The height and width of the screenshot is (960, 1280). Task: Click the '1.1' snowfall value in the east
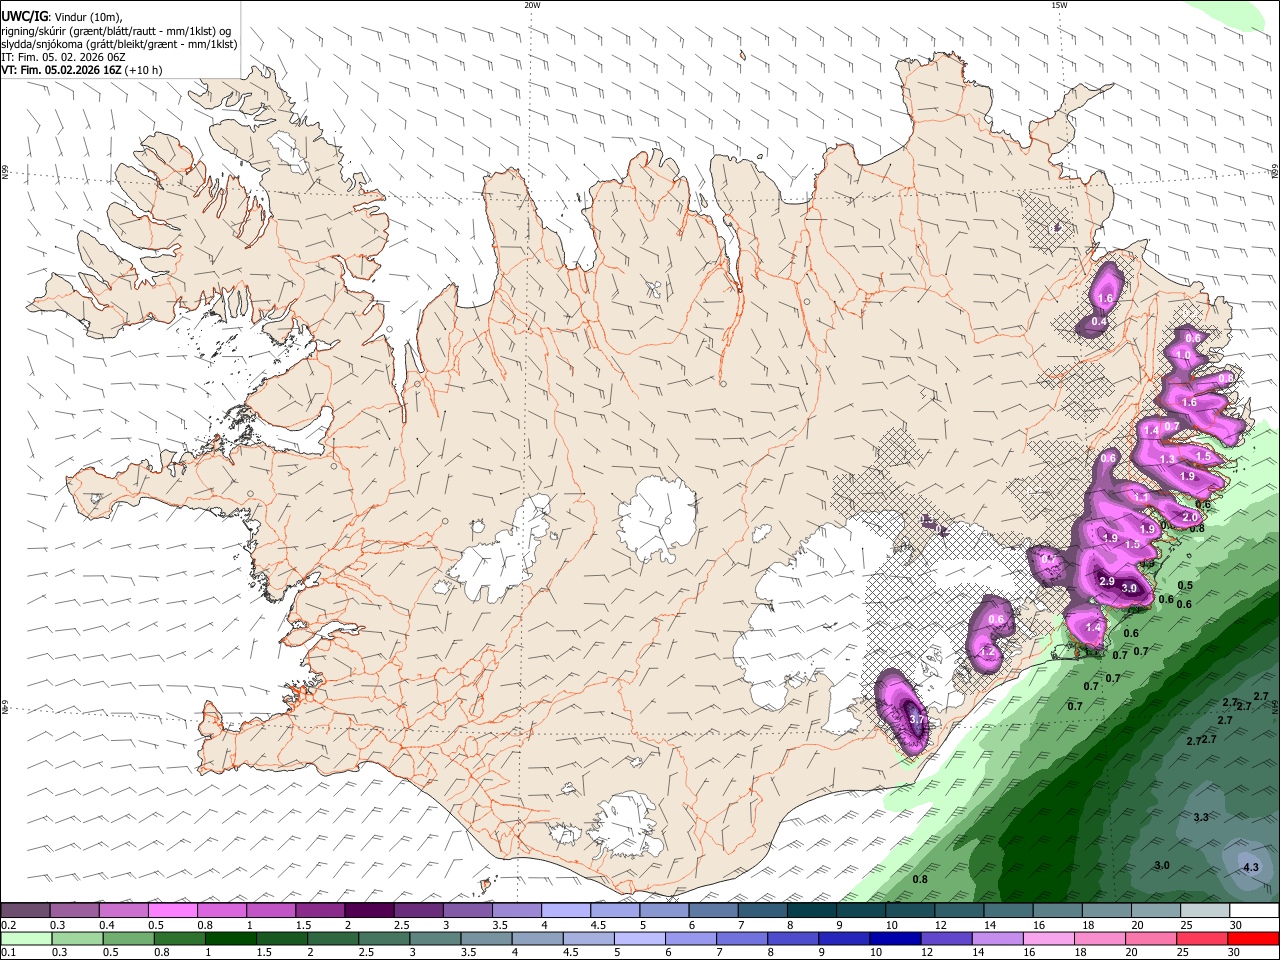pyautogui.click(x=1141, y=497)
